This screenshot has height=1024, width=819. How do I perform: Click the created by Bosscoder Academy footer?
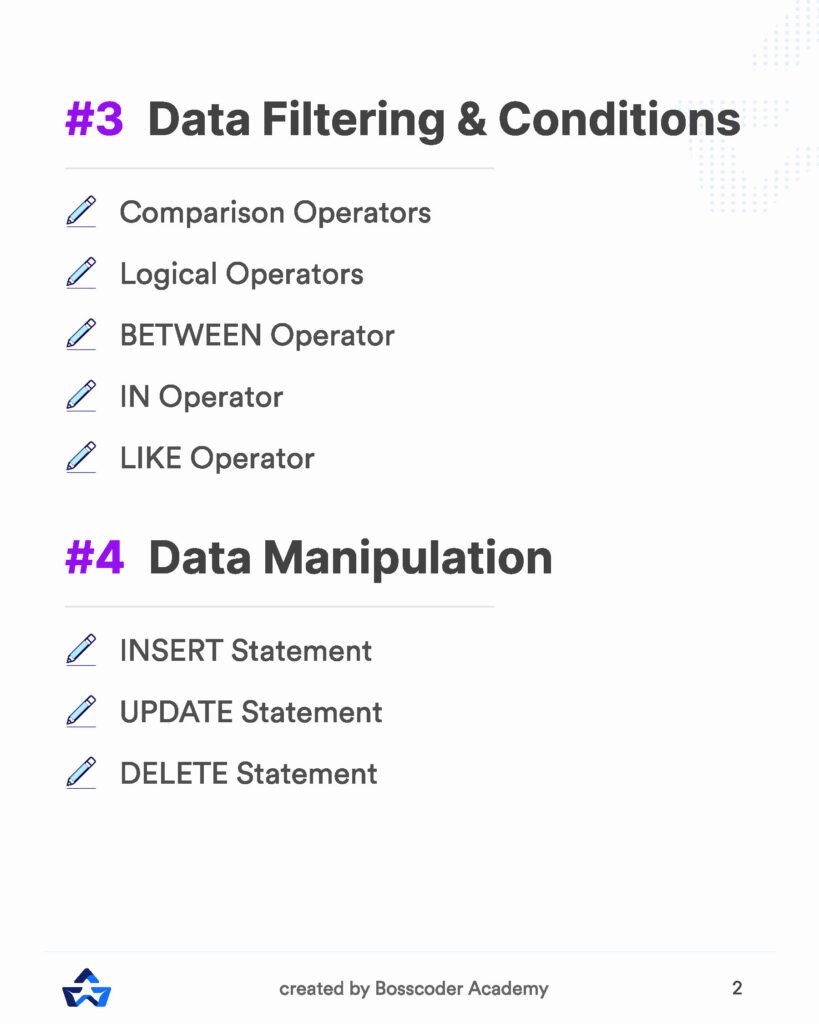(413, 989)
